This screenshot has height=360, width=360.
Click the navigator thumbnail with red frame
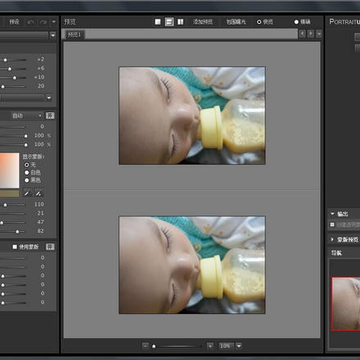click(346, 303)
